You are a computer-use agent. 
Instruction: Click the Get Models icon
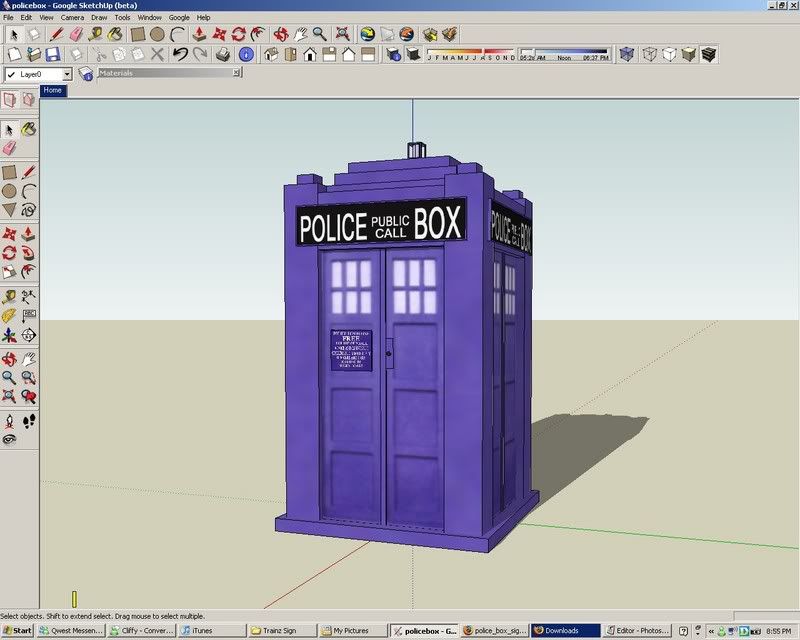coord(430,35)
